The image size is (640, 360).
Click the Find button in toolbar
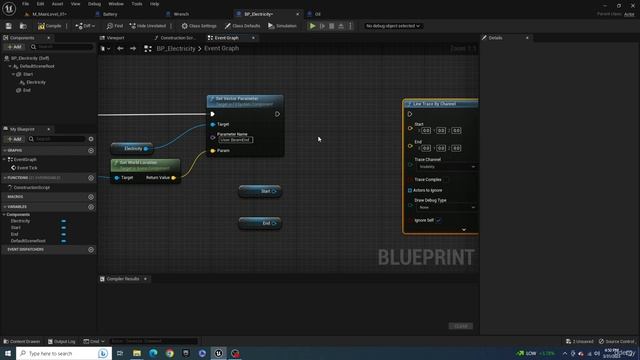115,26
